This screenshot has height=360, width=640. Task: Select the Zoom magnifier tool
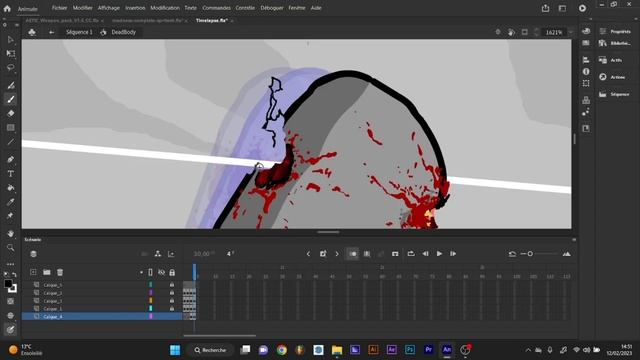[11, 247]
